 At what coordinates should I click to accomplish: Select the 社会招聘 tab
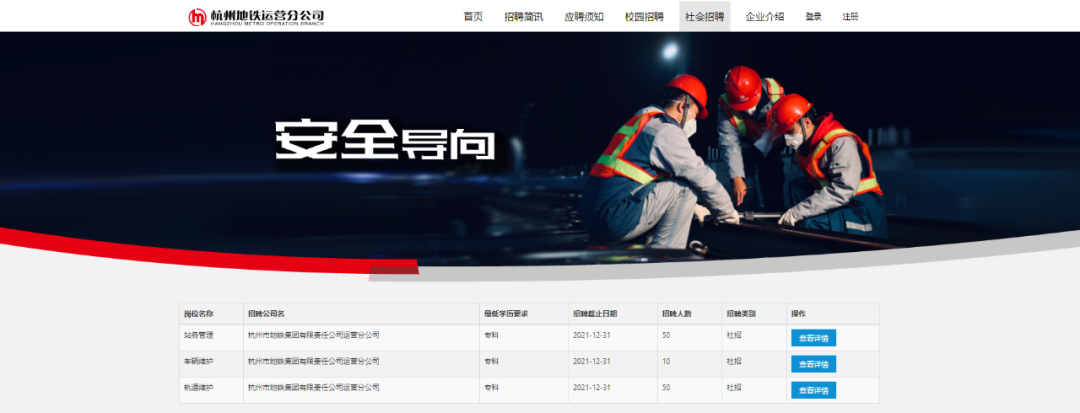tap(705, 17)
